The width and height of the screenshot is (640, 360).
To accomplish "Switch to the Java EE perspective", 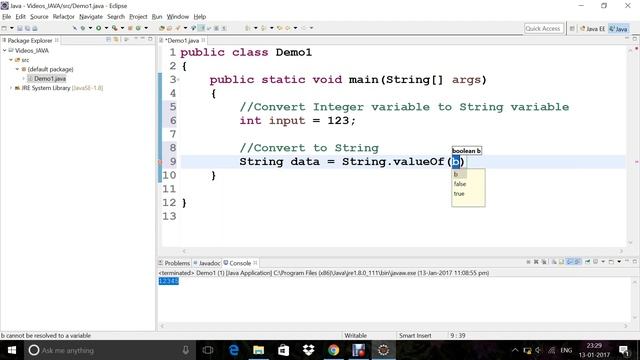I will point(593,29).
